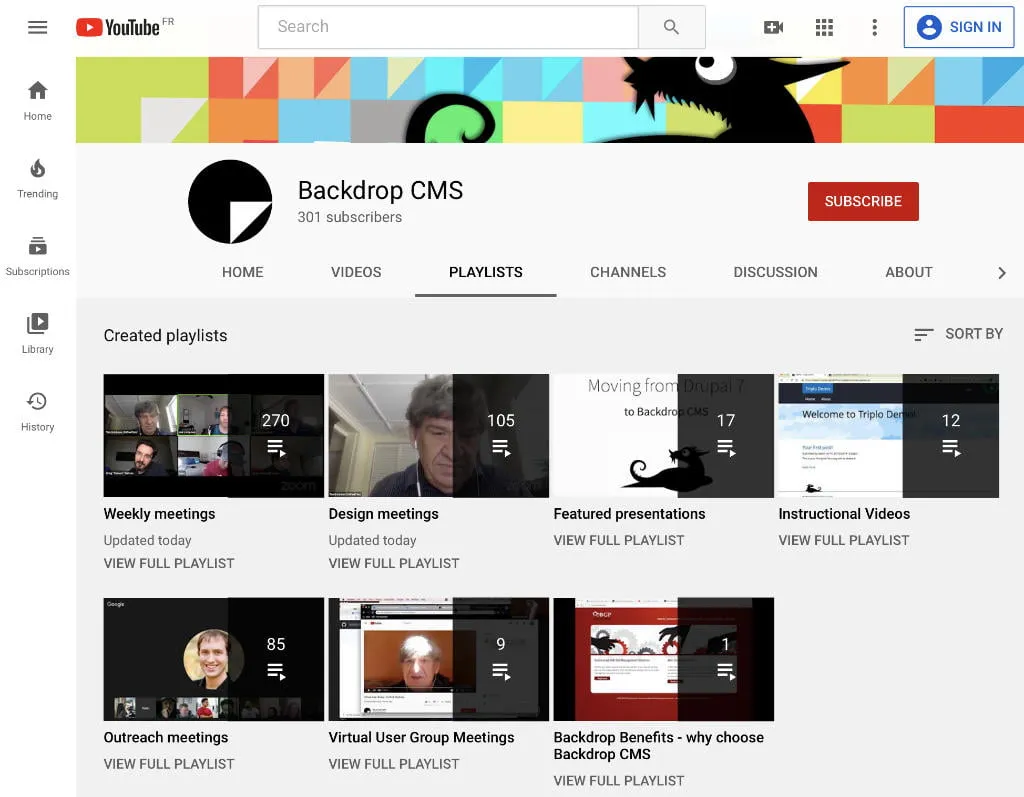This screenshot has height=797, width=1024.
Task: Open the YouTube apps grid icon
Action: 824,27
